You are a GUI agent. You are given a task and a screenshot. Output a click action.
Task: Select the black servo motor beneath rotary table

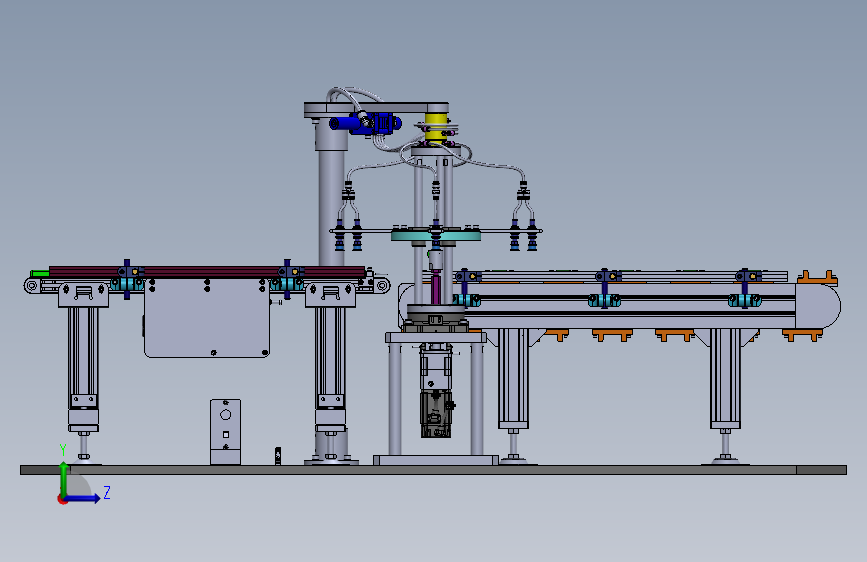click(x=436, y=413)
